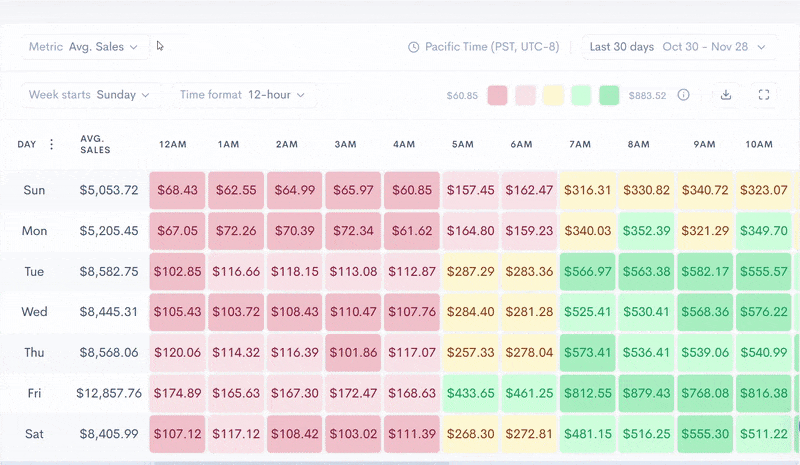Image resolution: width=800 pixels, height=465 pixels.
Task: Click the Friday 8AM cell $879.43
Action: point(646,394)
